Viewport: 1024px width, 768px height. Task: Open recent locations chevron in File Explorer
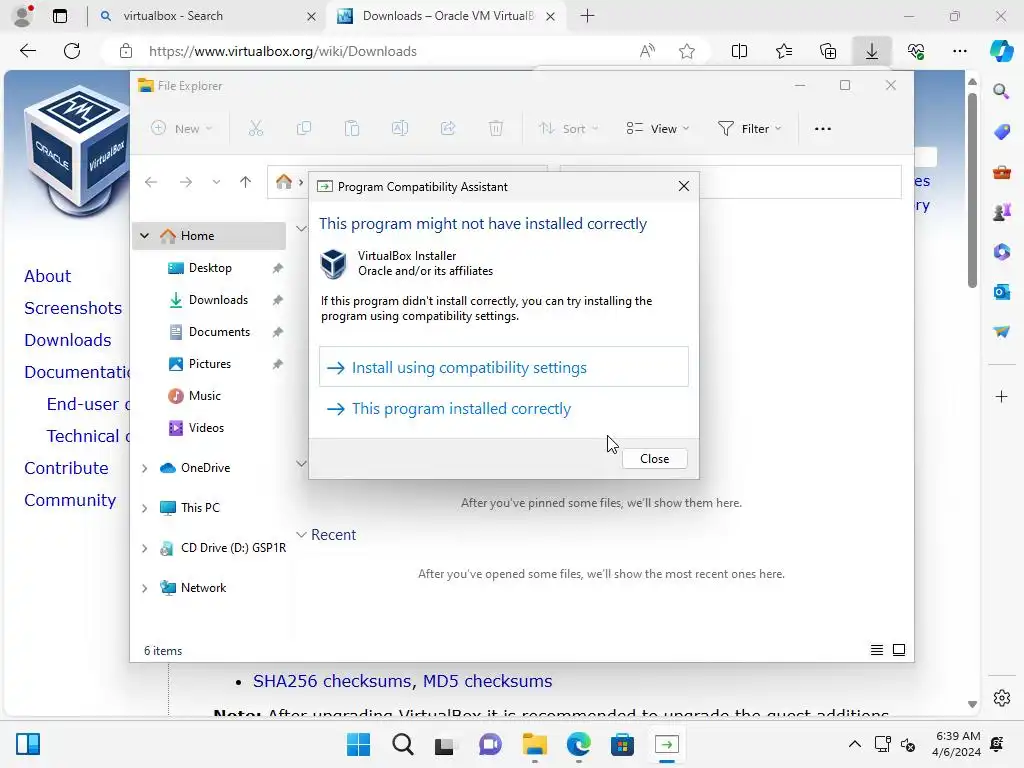pyautogui.click(x=216, y=182)
